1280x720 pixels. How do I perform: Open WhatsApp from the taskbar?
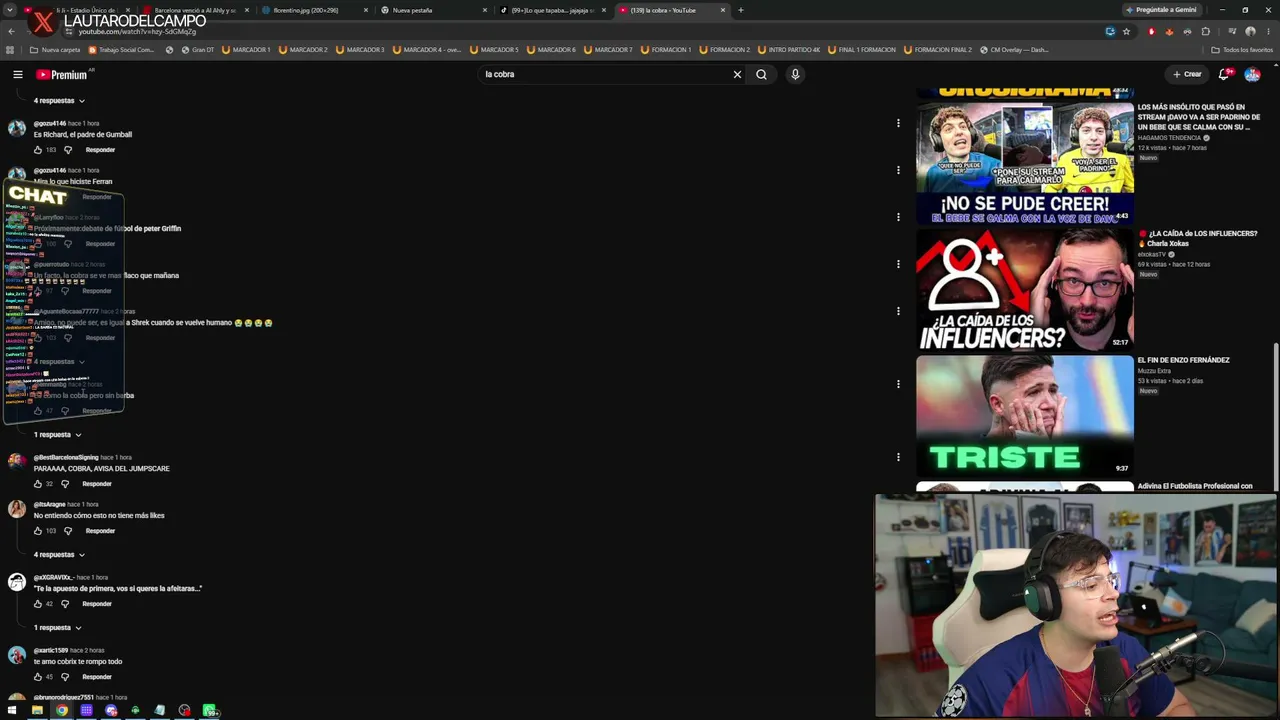tap(209, 711)
